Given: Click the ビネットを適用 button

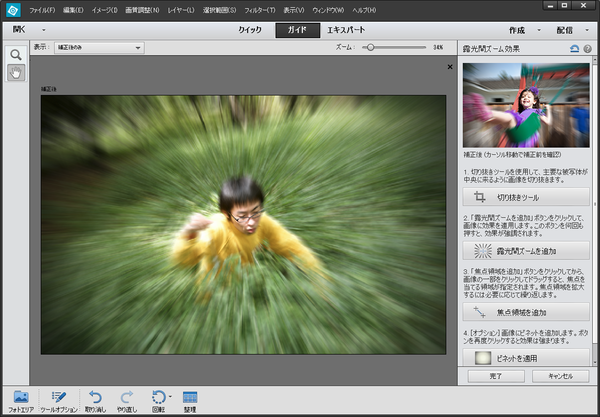Looking at the screenshot, I should point(526,358).
